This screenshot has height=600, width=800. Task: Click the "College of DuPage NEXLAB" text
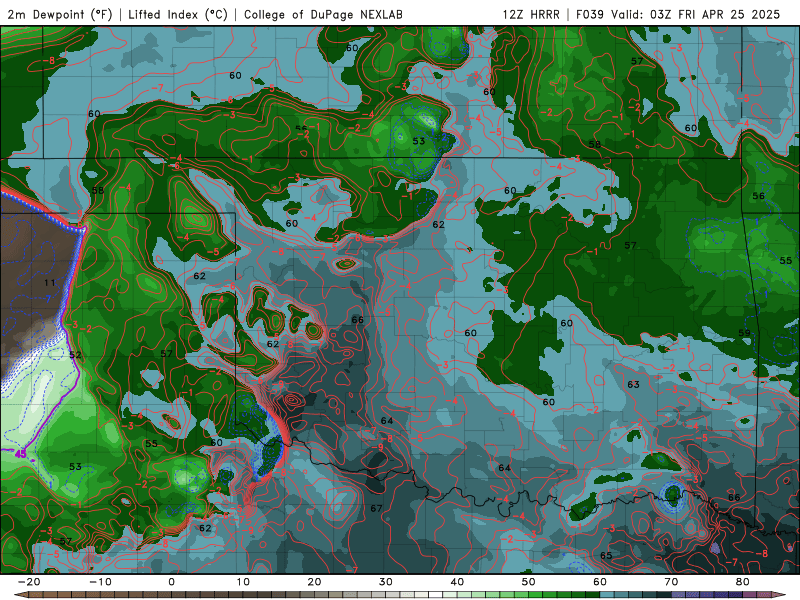click(323, 15)
